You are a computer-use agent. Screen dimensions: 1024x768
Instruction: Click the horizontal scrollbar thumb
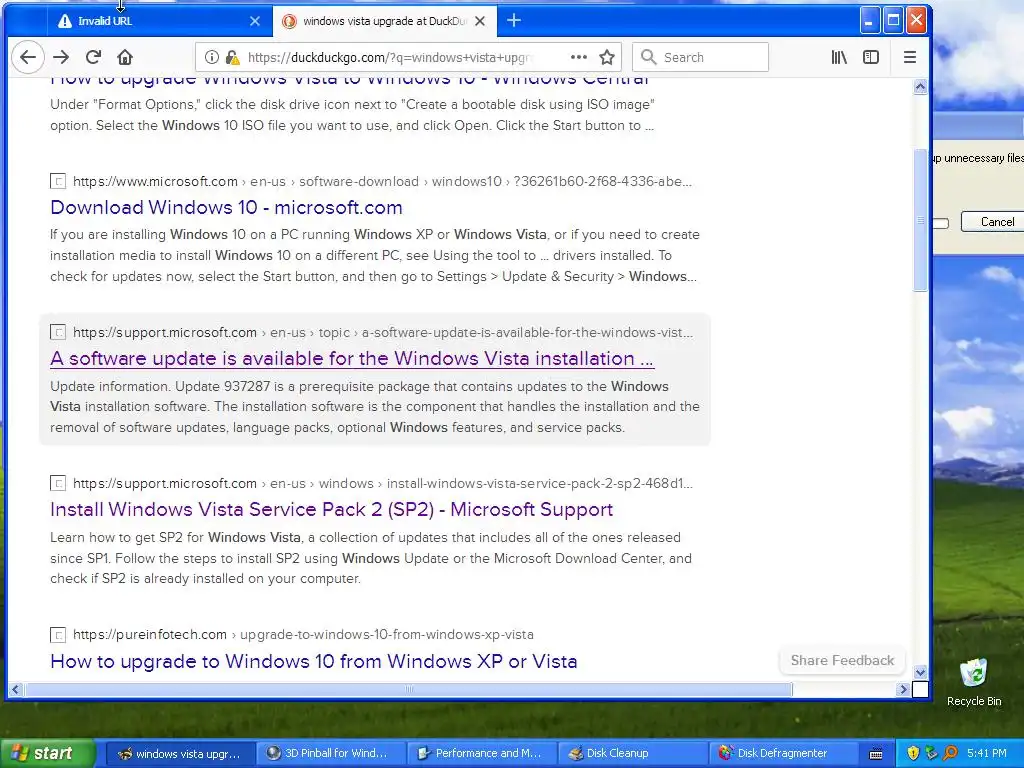point(408,689)
